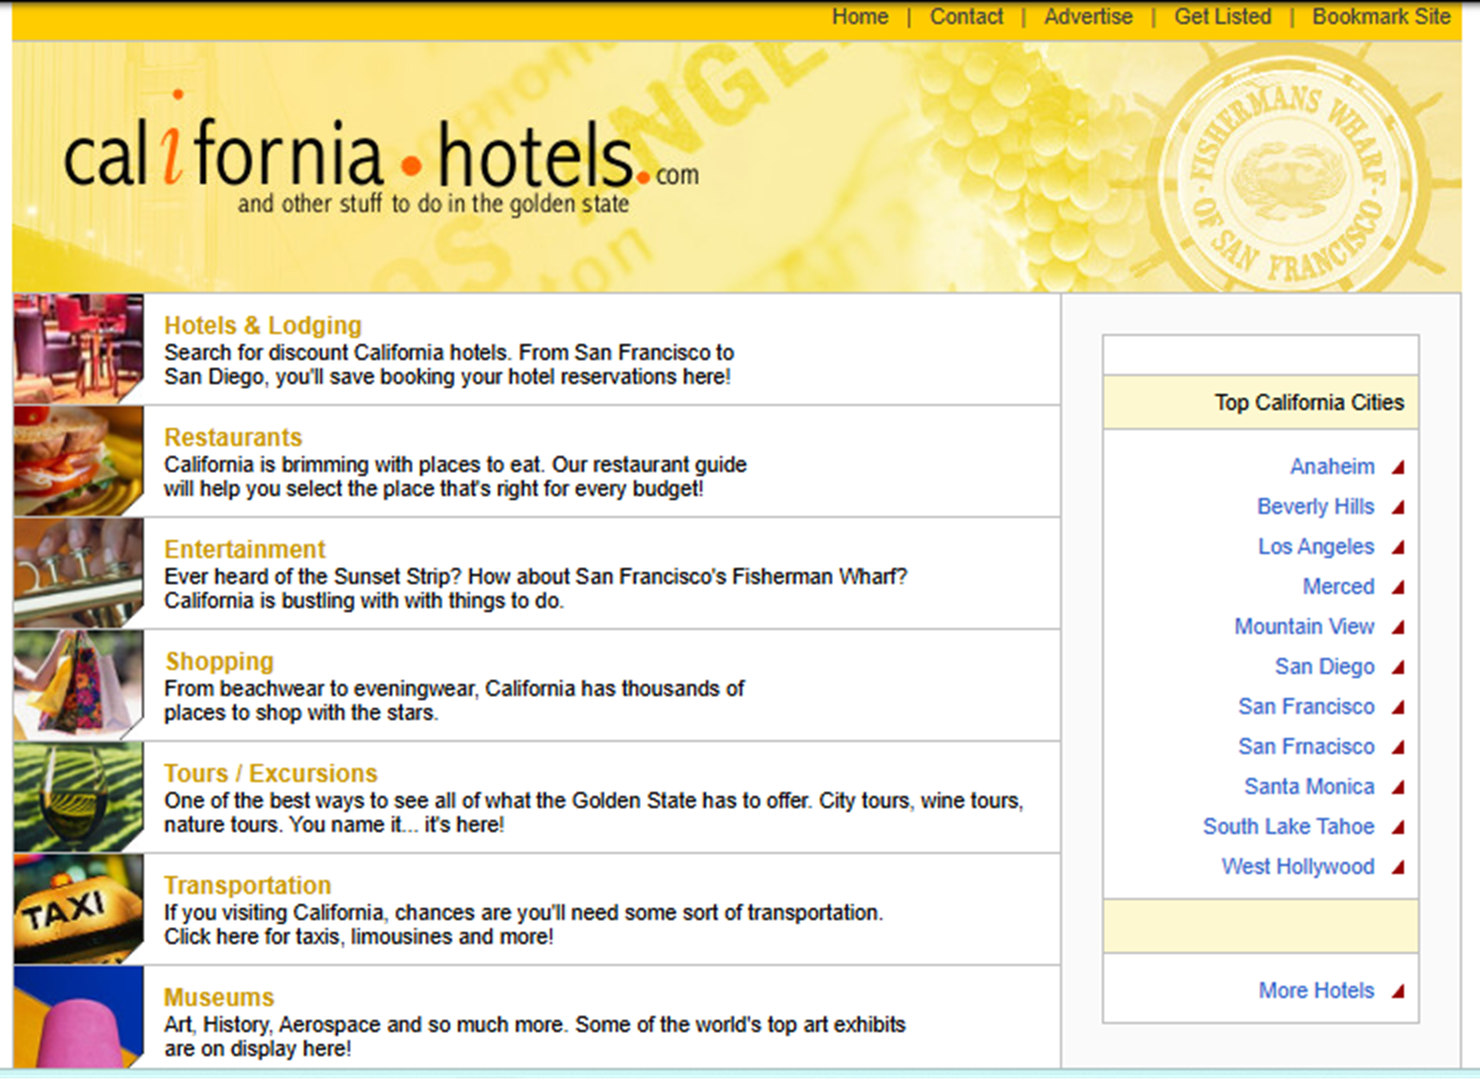
Task: Click the red arrow icon beside More Hotels
Action: coord(1398,991)
